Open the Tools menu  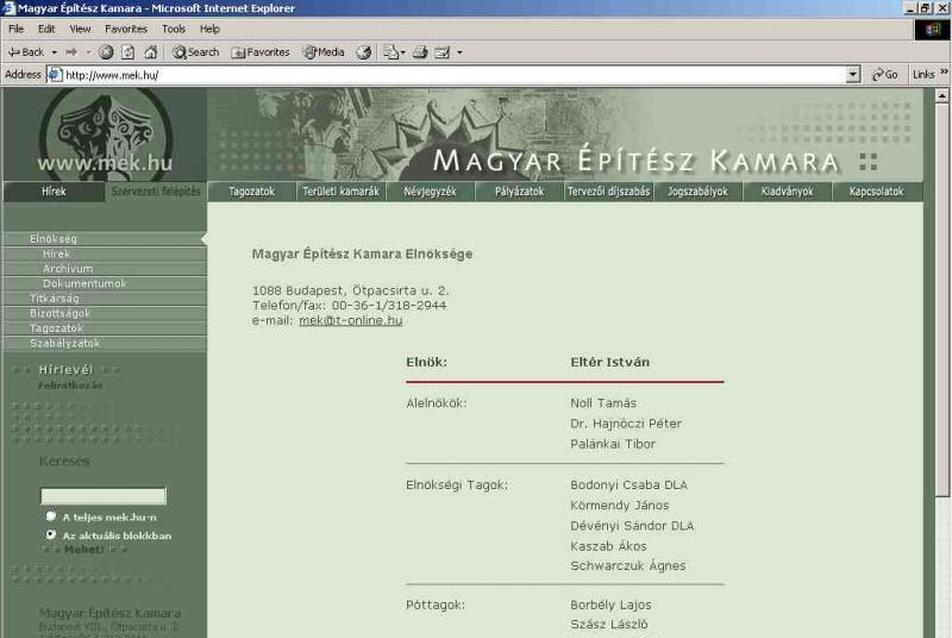(174, 29)
